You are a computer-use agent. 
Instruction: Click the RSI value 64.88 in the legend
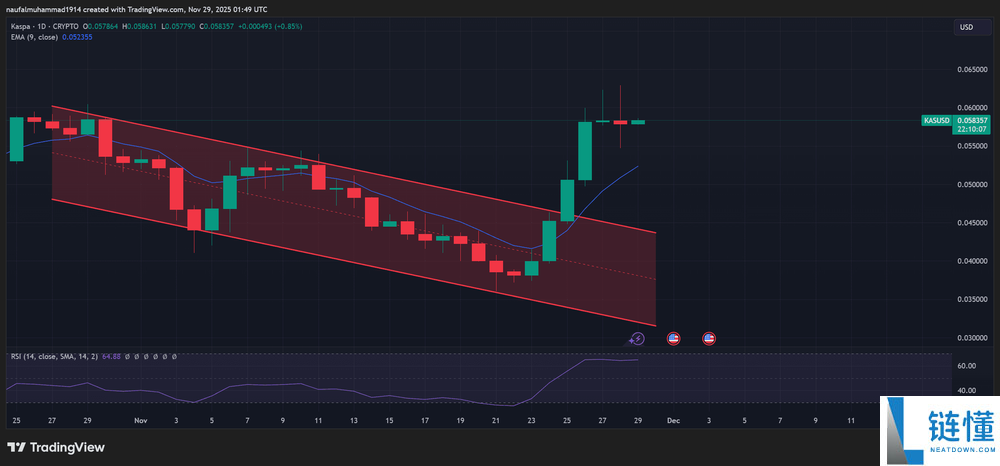click(x=111, y=357)
